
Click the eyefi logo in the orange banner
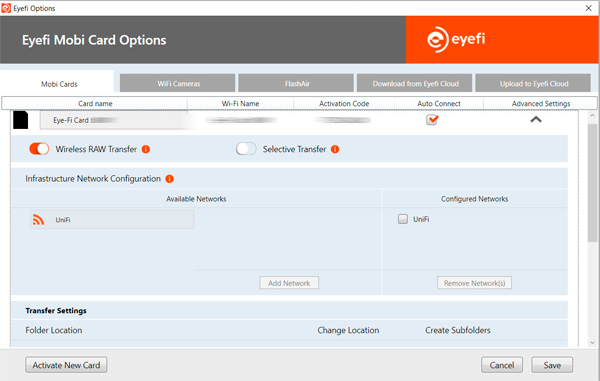pyautogui.click(x=456, y=39)
